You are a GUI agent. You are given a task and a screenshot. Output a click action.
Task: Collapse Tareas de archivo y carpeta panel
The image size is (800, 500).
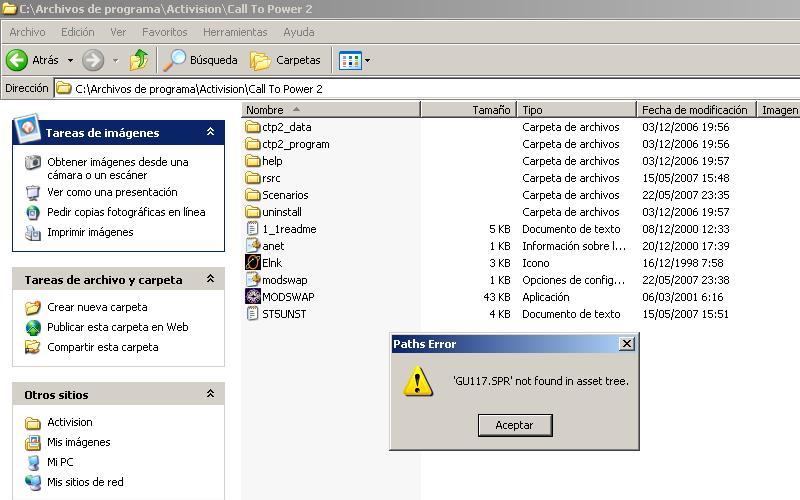pyautogui.click(x=210, y=280)
